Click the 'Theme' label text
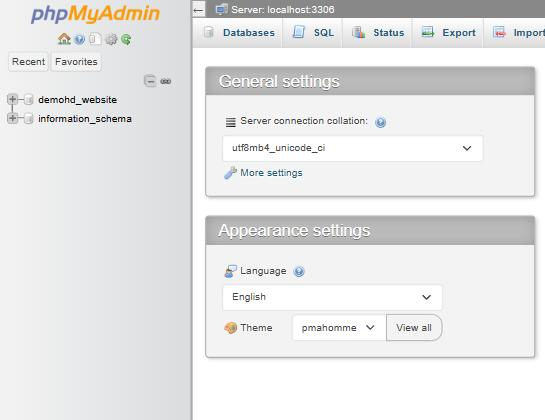Screen dimensions: 545x420 tap(256, 328)
